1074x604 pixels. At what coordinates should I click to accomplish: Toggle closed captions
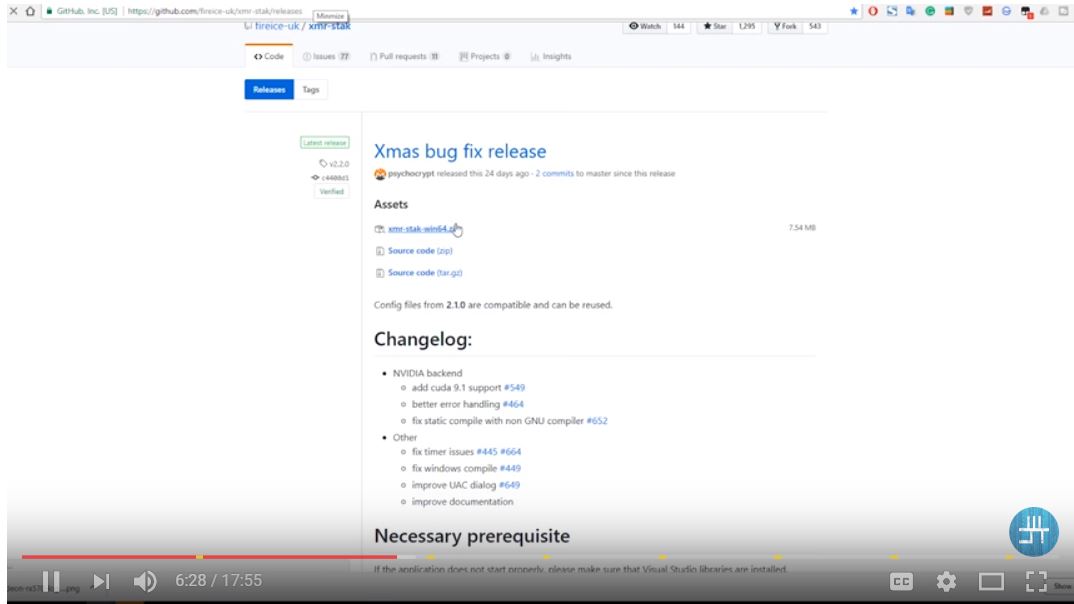pyautogui.click(x=901, y=581)
